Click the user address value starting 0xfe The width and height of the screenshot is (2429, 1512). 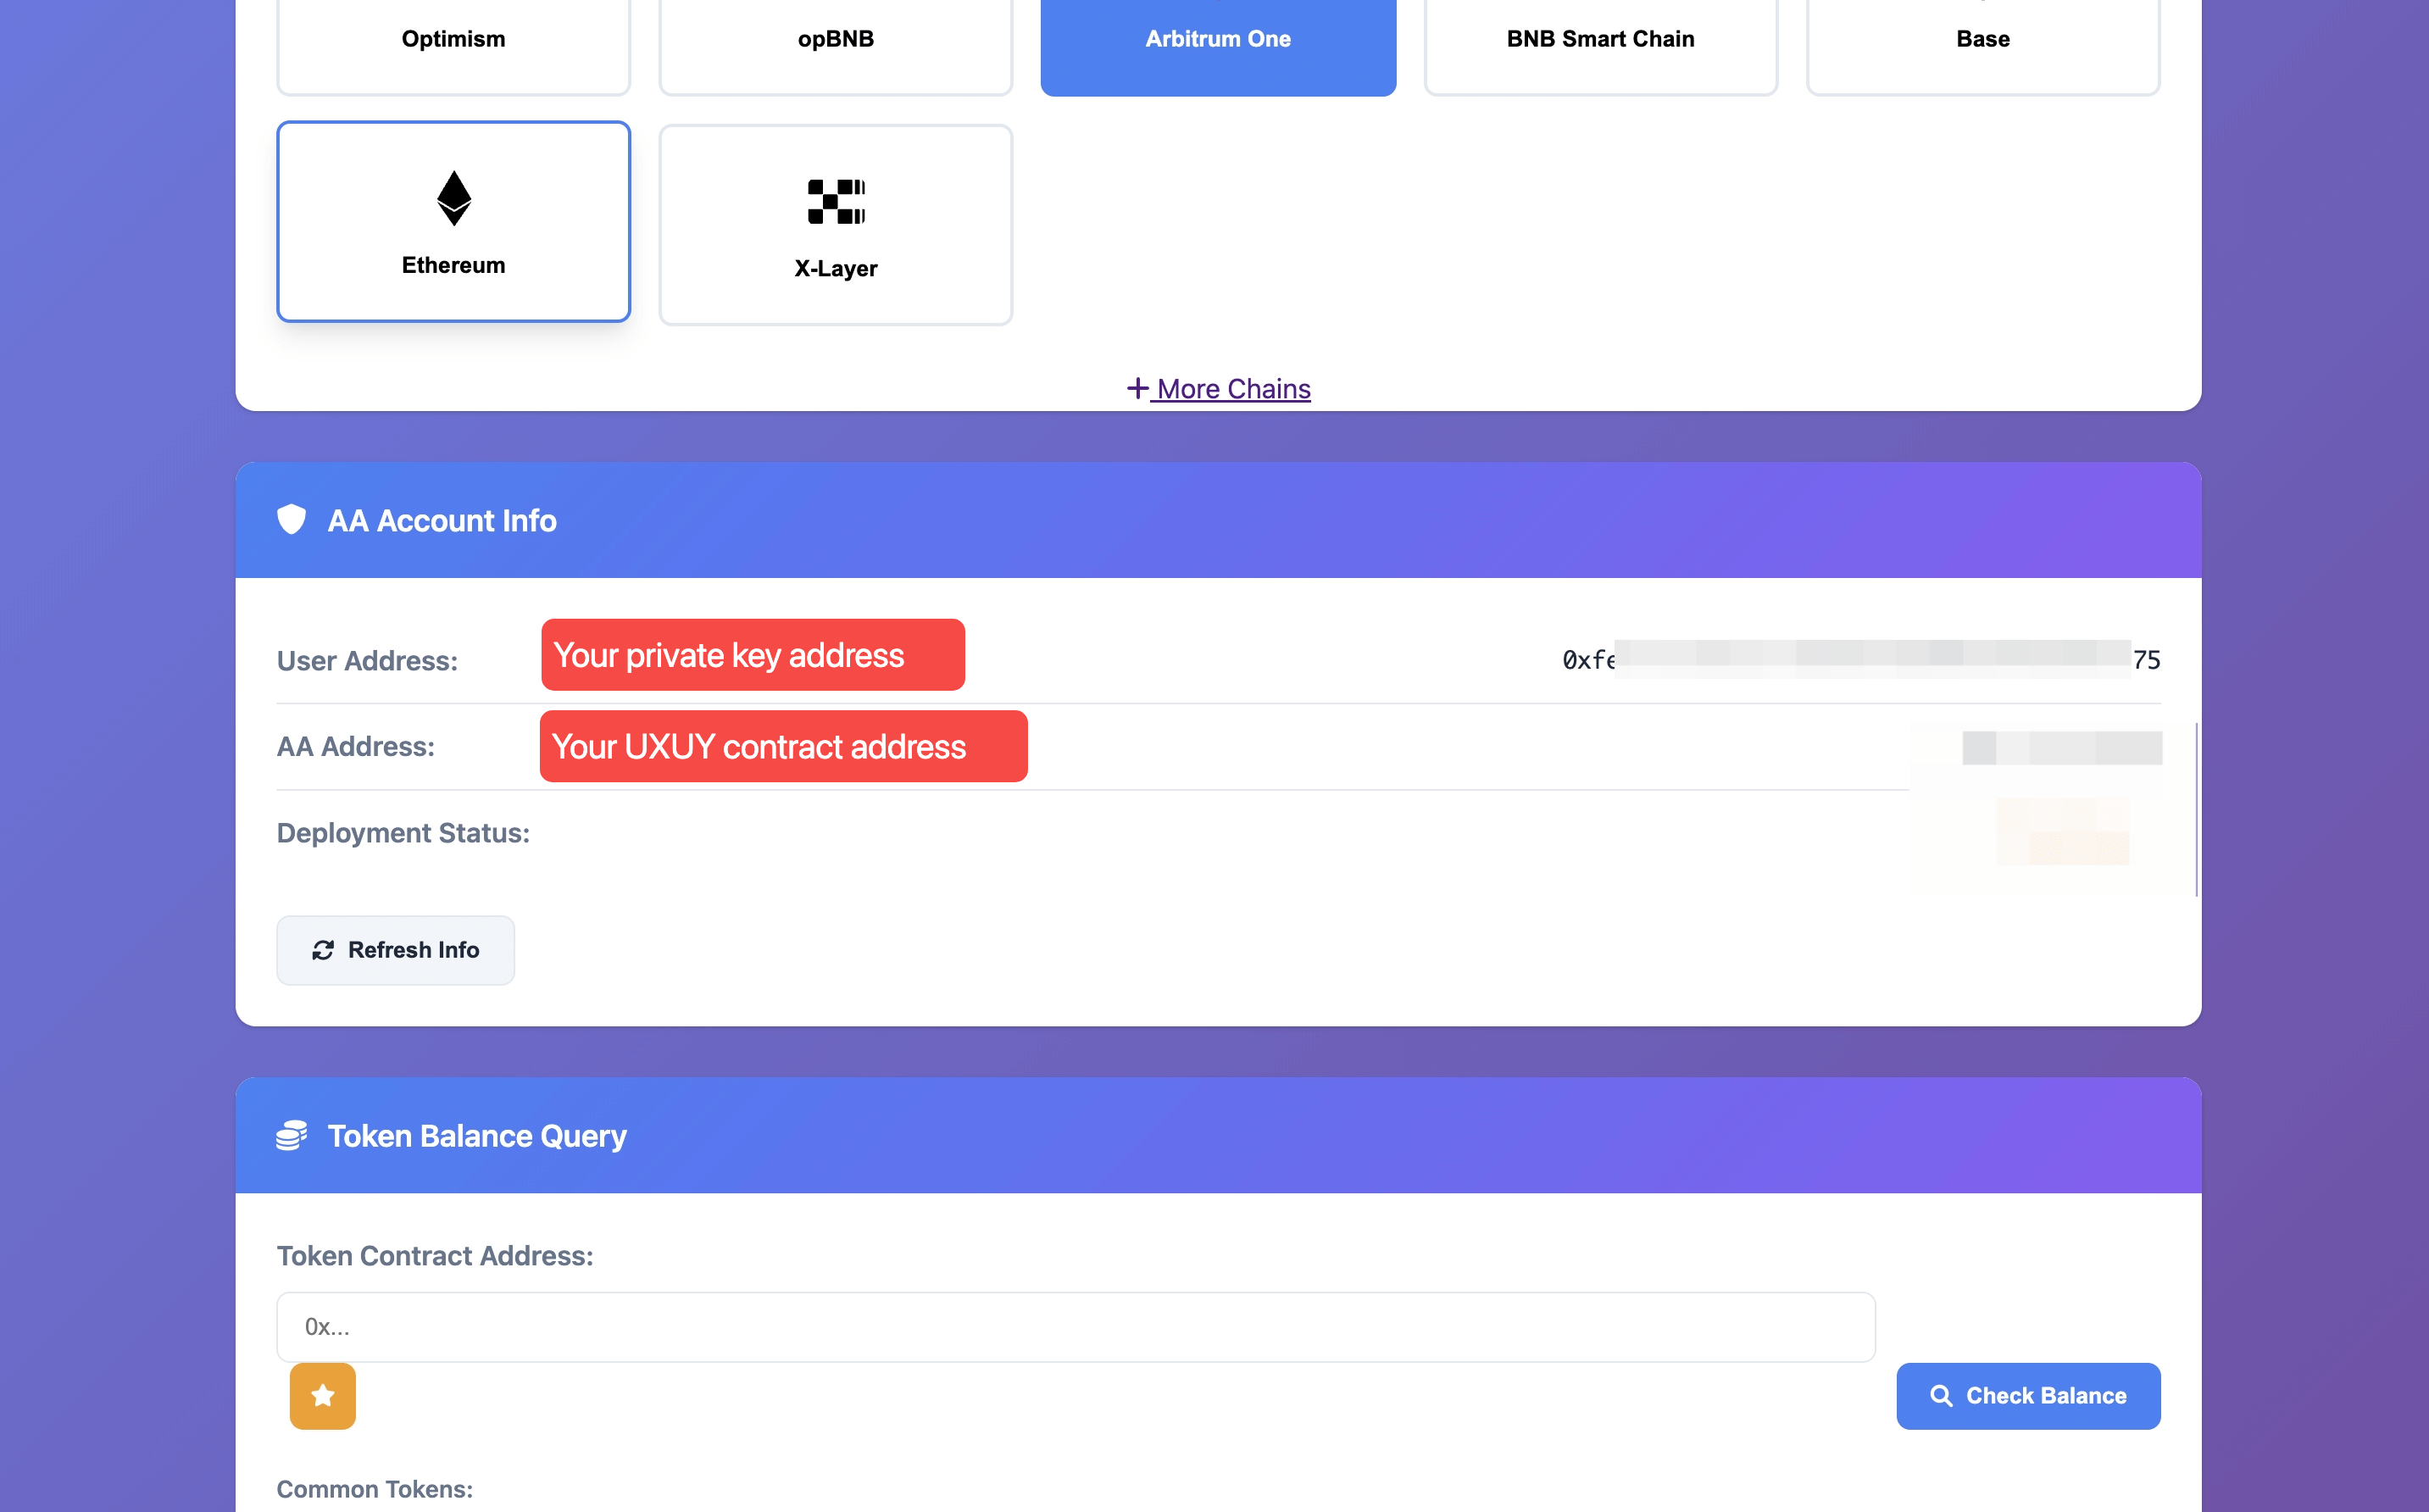point(1860,660)
